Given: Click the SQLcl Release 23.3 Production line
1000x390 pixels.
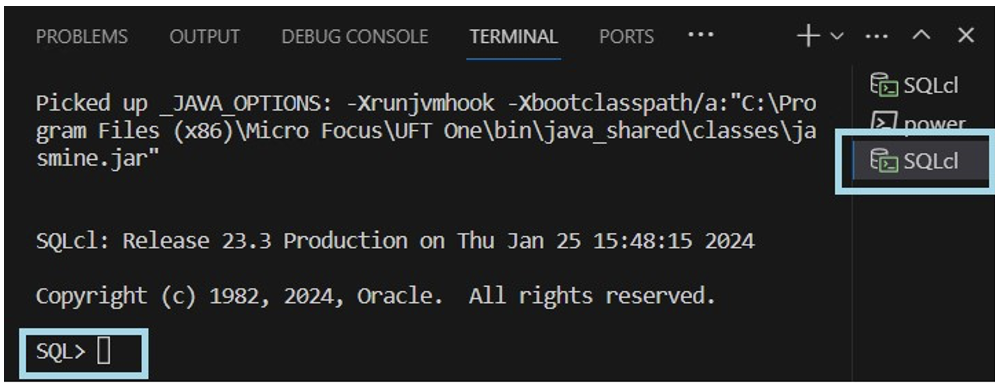Looking at the screenshot, I should pyautogui.click(x=395, y=241).
